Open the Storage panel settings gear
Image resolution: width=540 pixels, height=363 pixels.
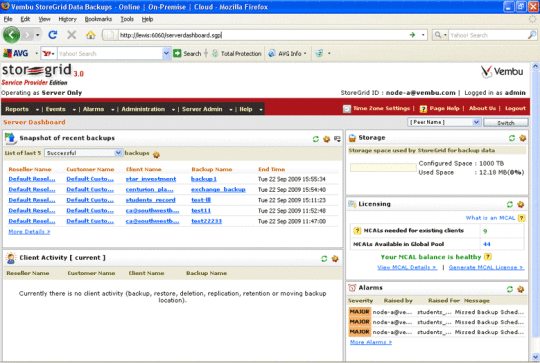click(x=523, y=138)
